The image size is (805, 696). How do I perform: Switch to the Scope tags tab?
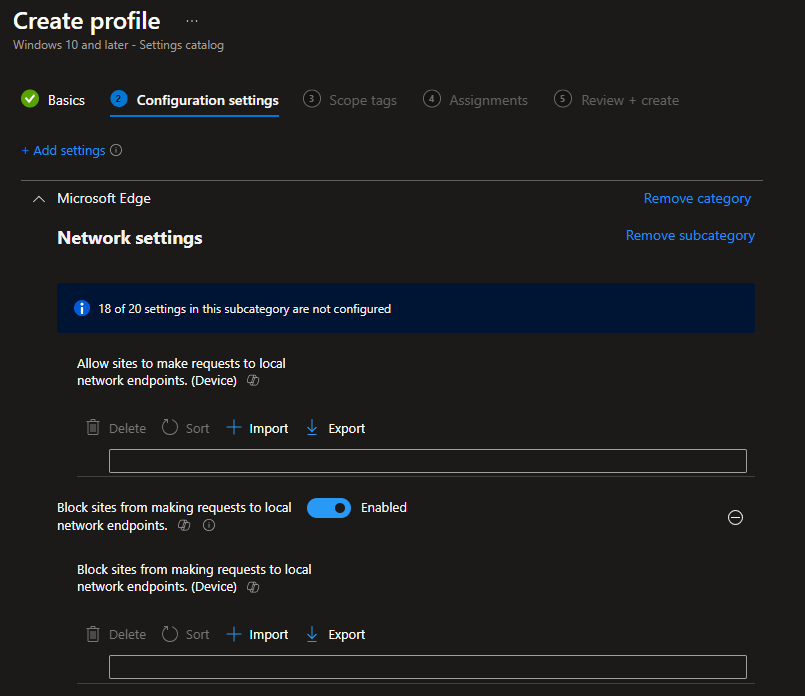(351, 100)
